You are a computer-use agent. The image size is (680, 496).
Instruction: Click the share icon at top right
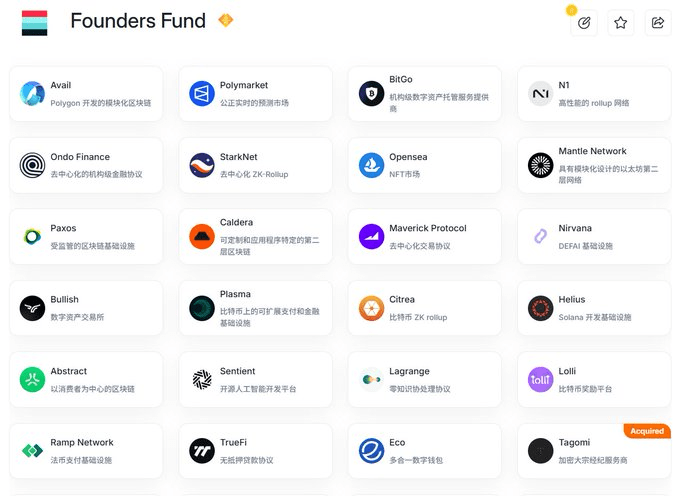(x=658, y=23)
